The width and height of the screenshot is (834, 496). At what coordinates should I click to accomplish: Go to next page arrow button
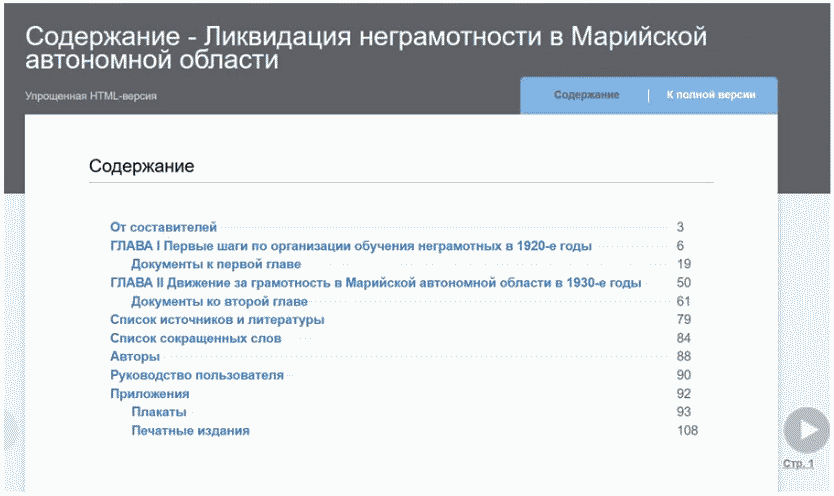click(805, 430)
